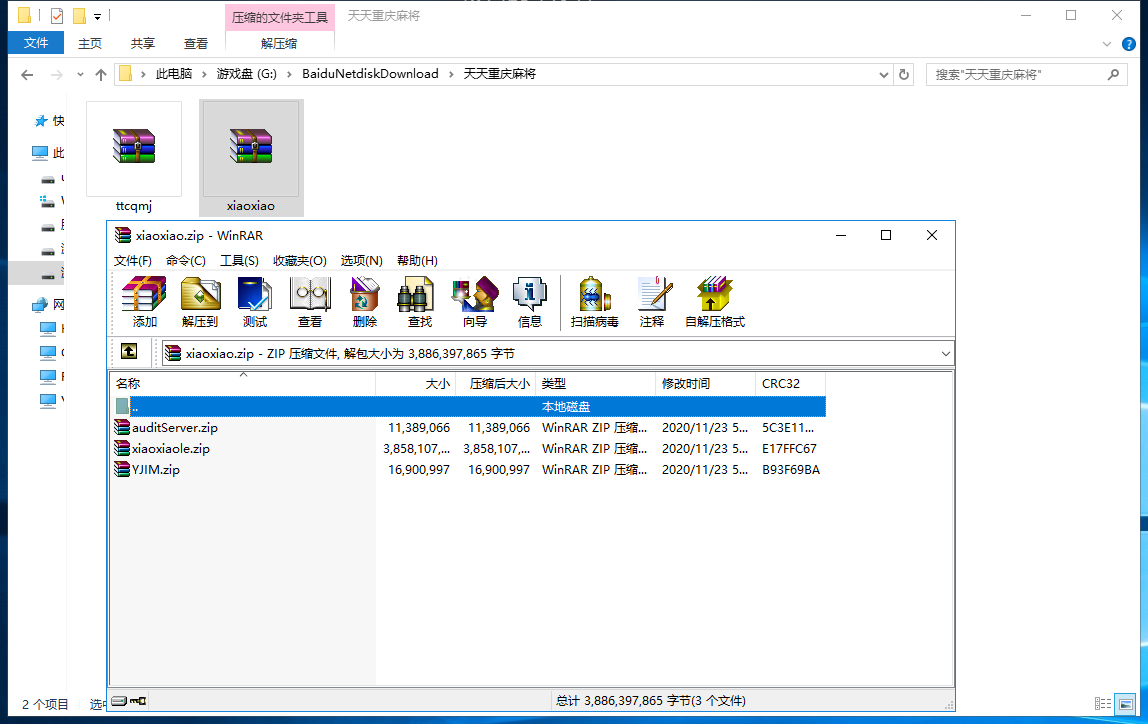Open the Extract (解压缩) ribbon tab

click(279, 43)
